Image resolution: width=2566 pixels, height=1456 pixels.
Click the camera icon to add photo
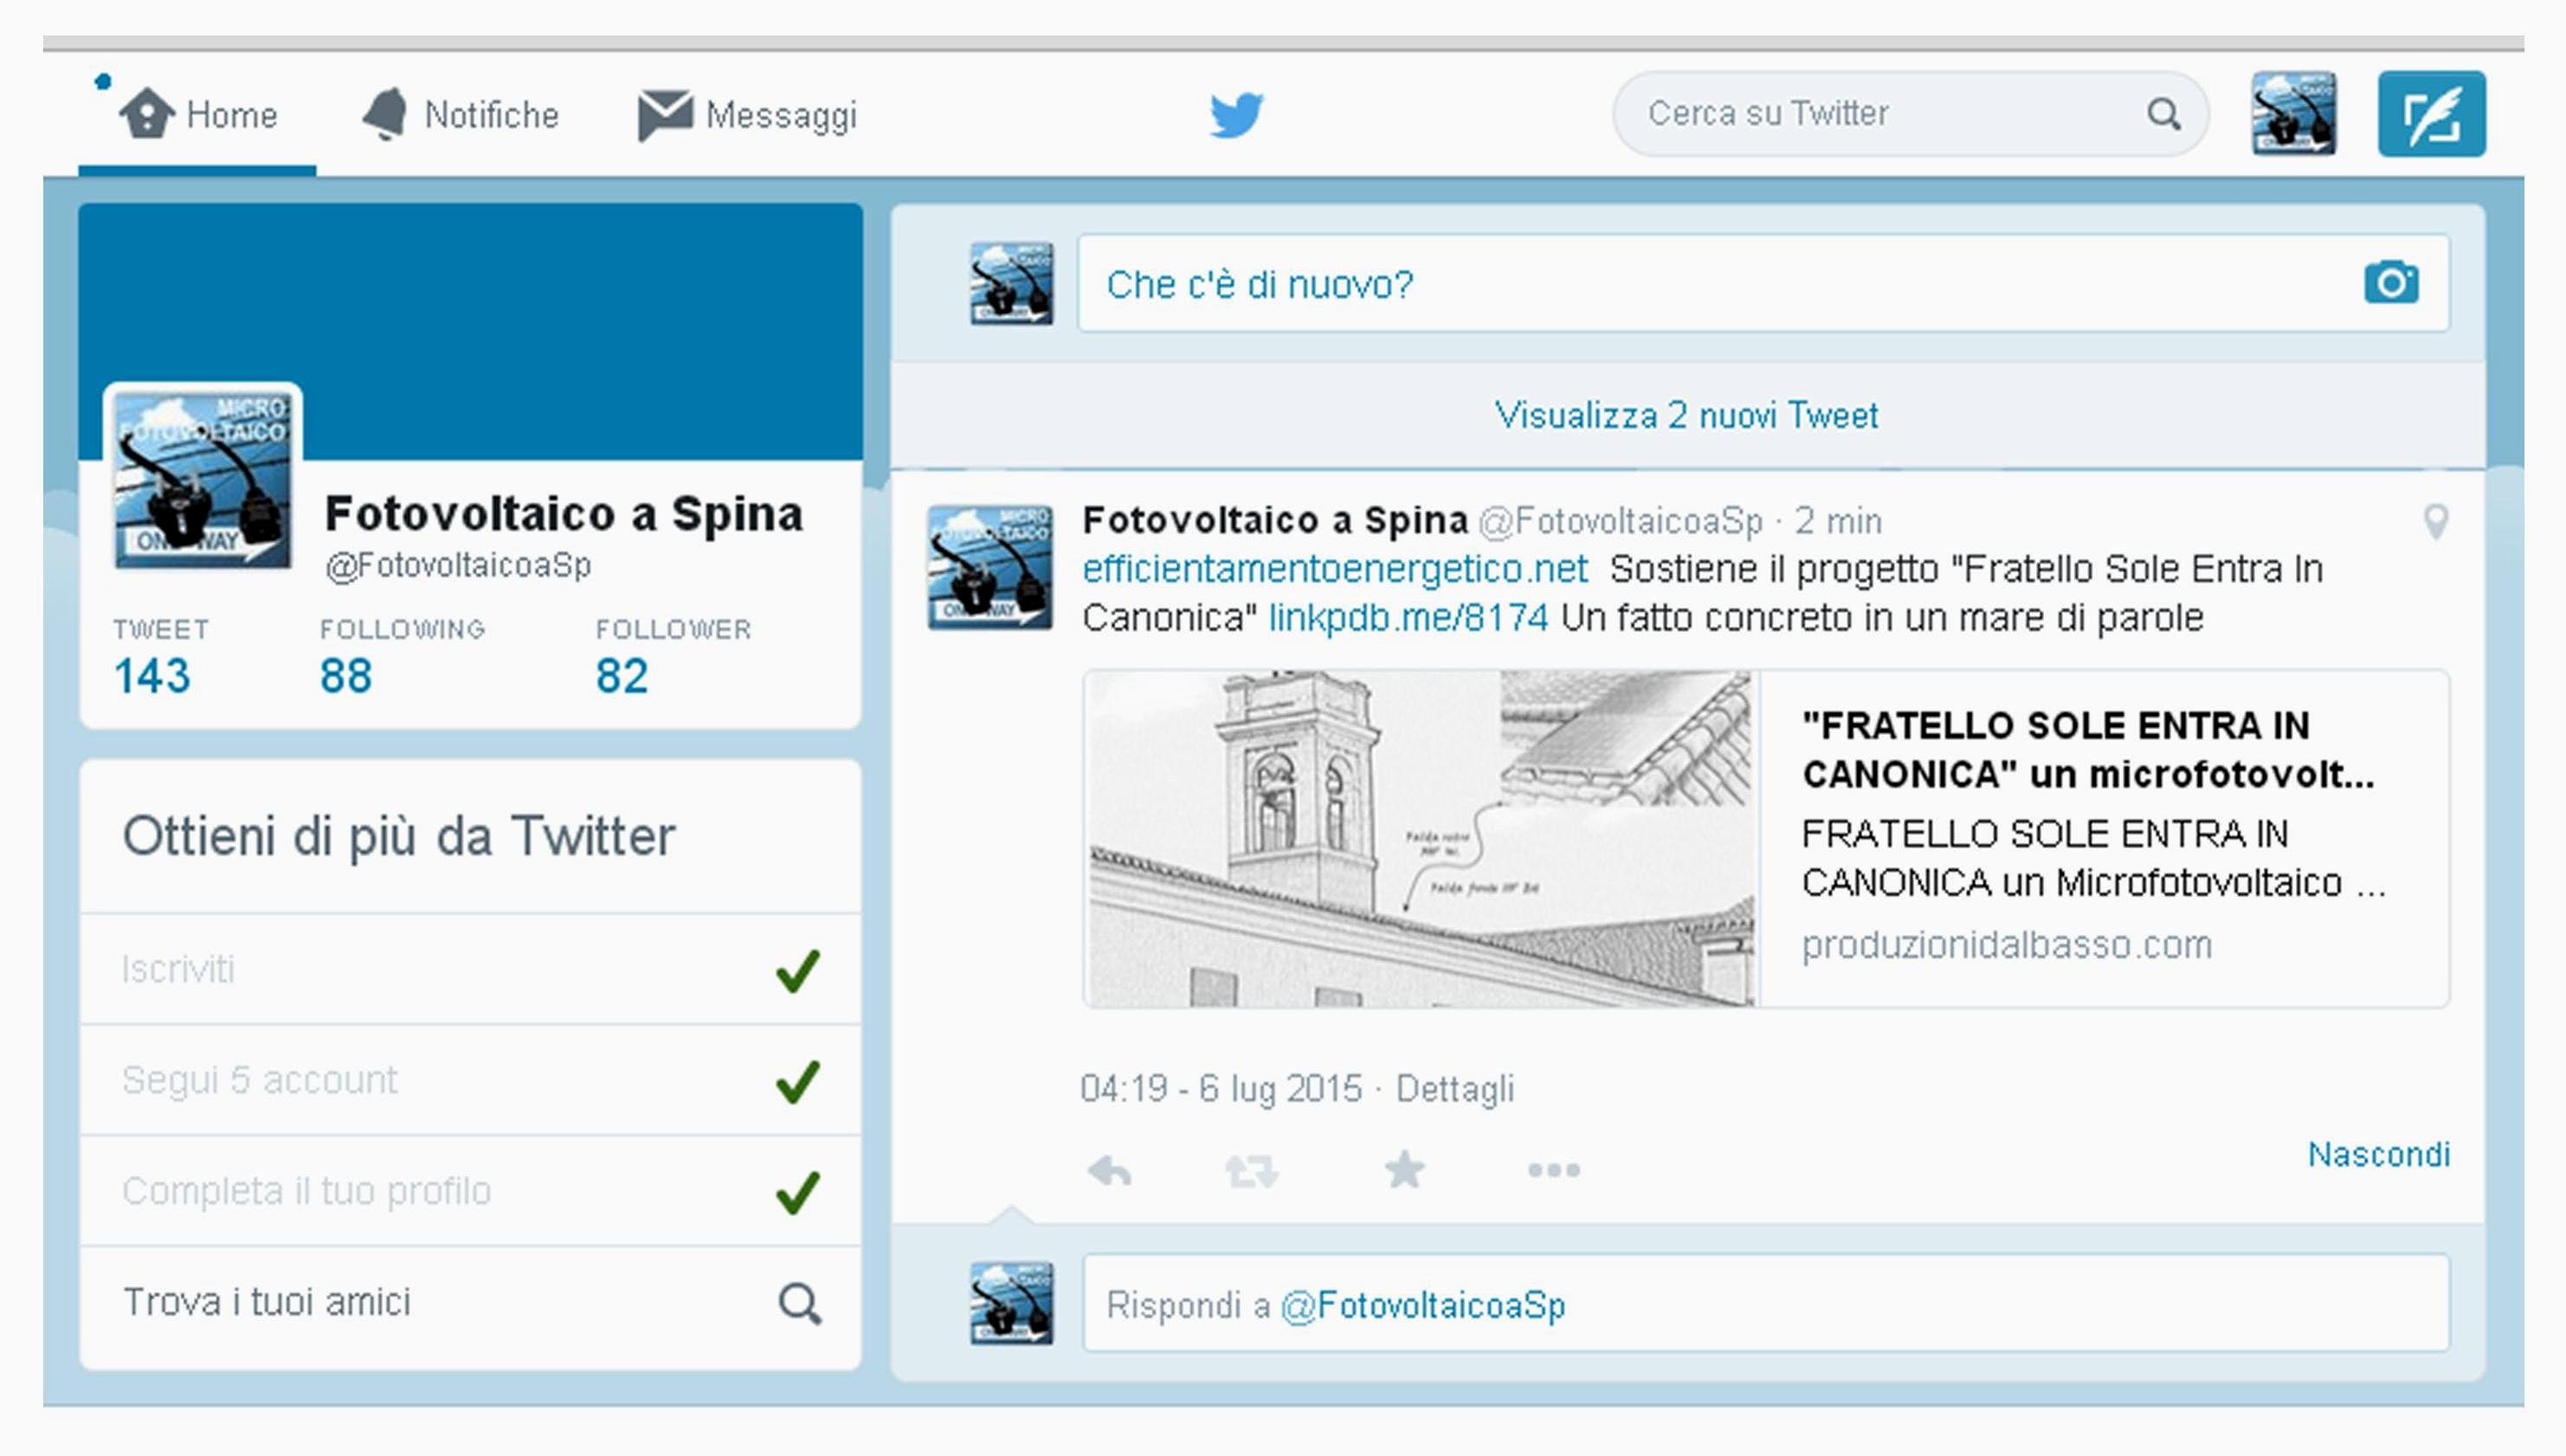point(2391,282)
